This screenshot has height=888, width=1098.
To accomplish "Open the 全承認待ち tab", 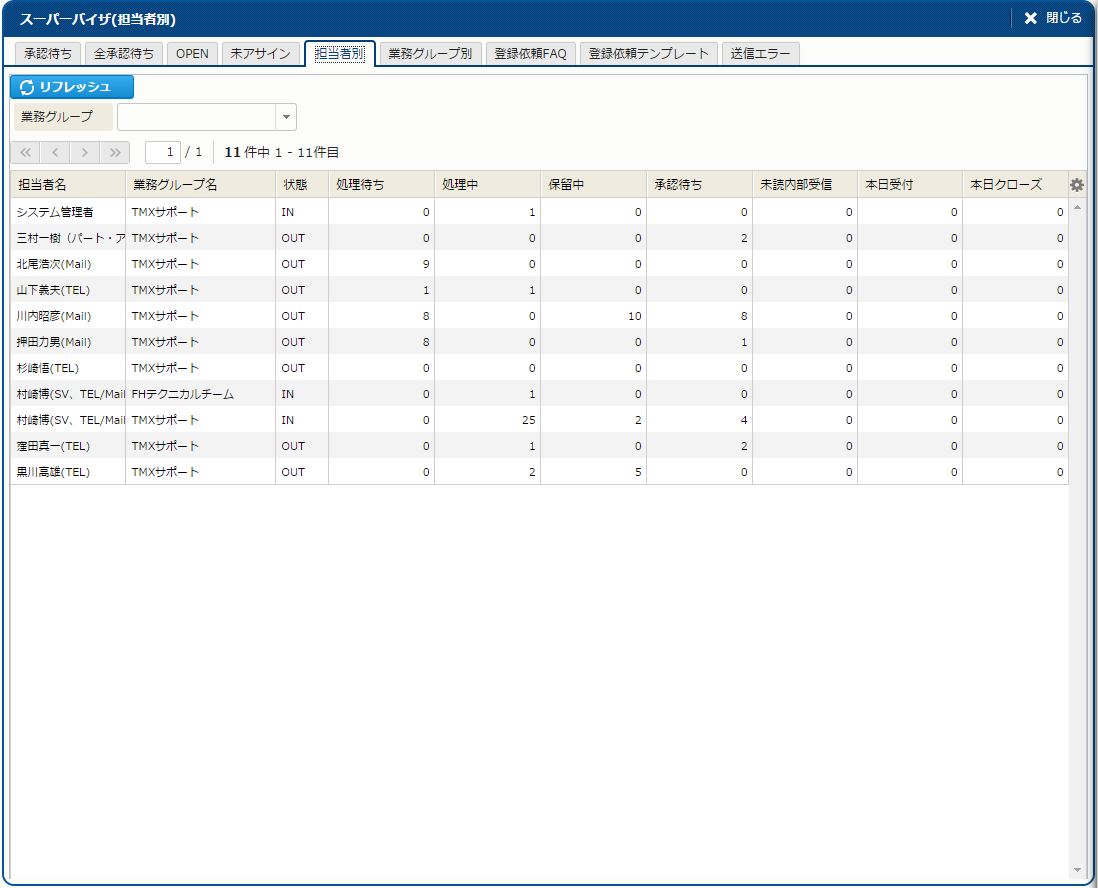I will pos(124,54).
